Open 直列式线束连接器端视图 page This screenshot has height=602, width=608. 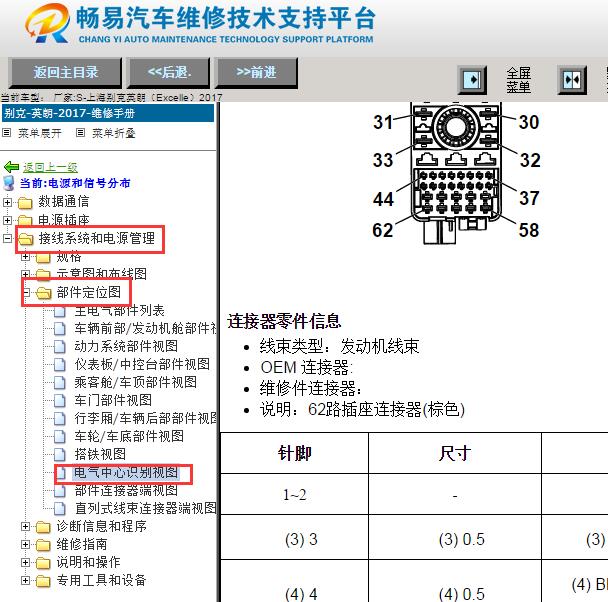pos(145,508)
